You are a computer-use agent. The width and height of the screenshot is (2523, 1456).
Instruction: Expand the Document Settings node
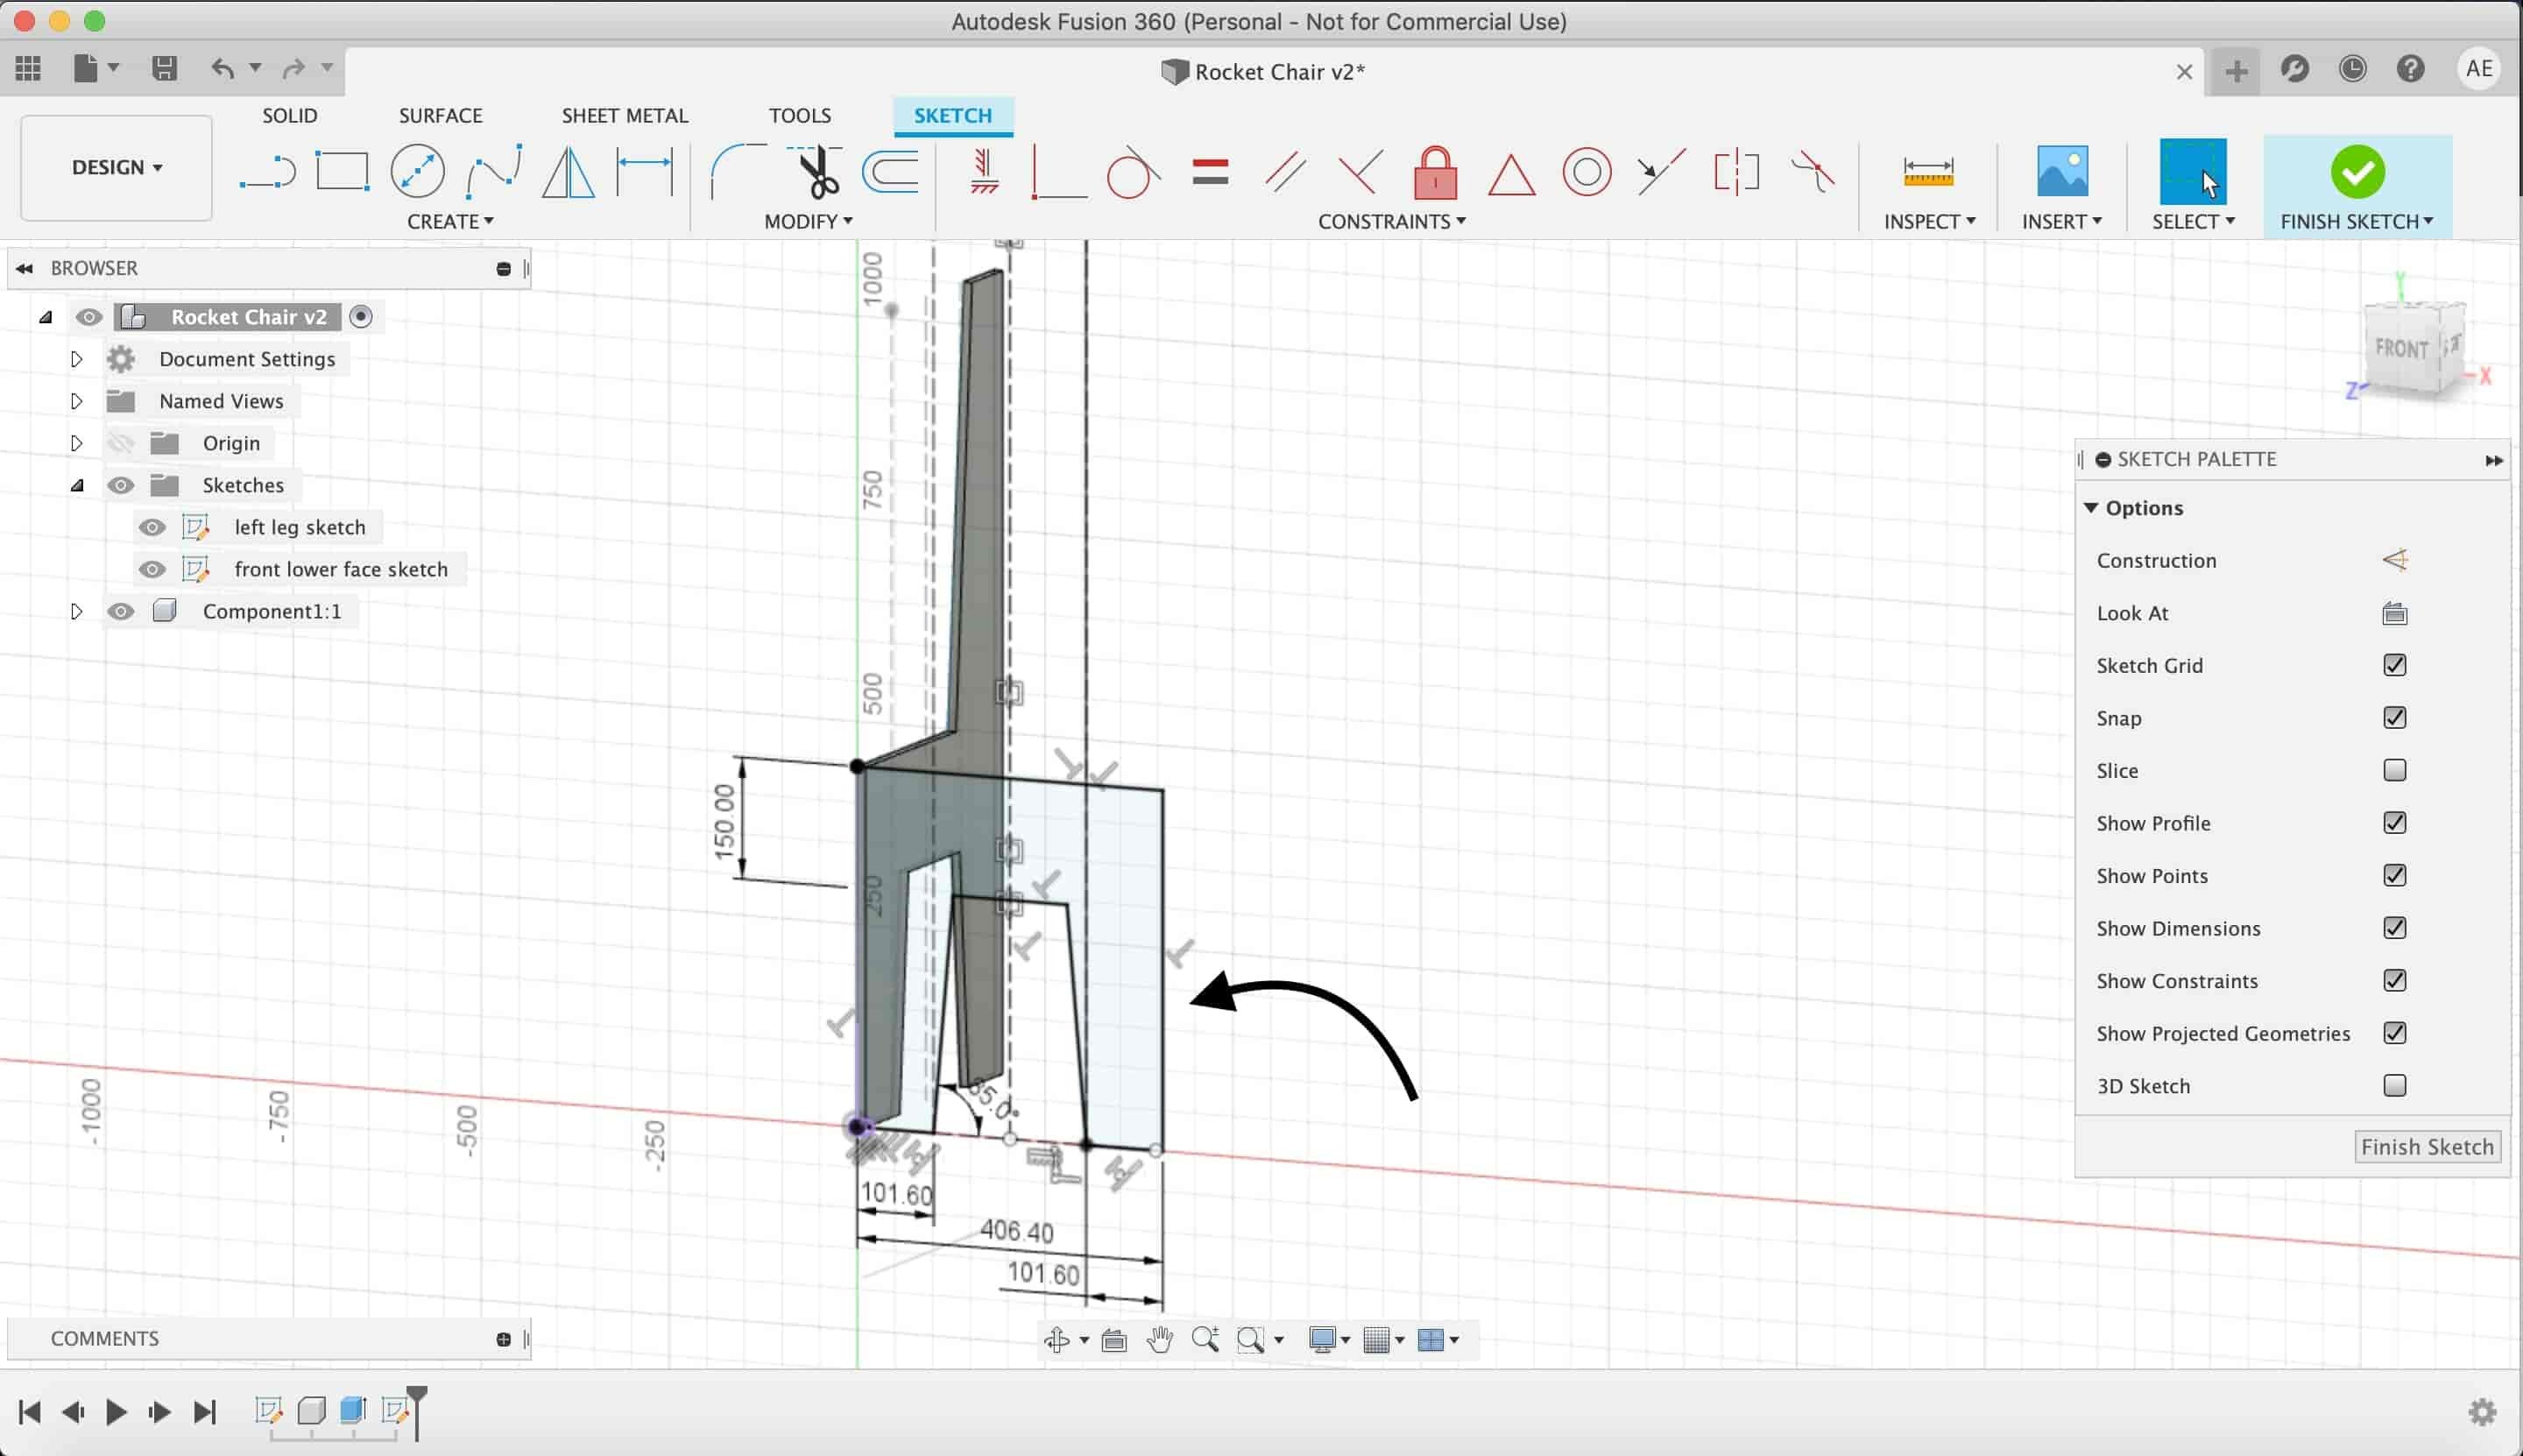pyautogui.click(x=76, y=359)
